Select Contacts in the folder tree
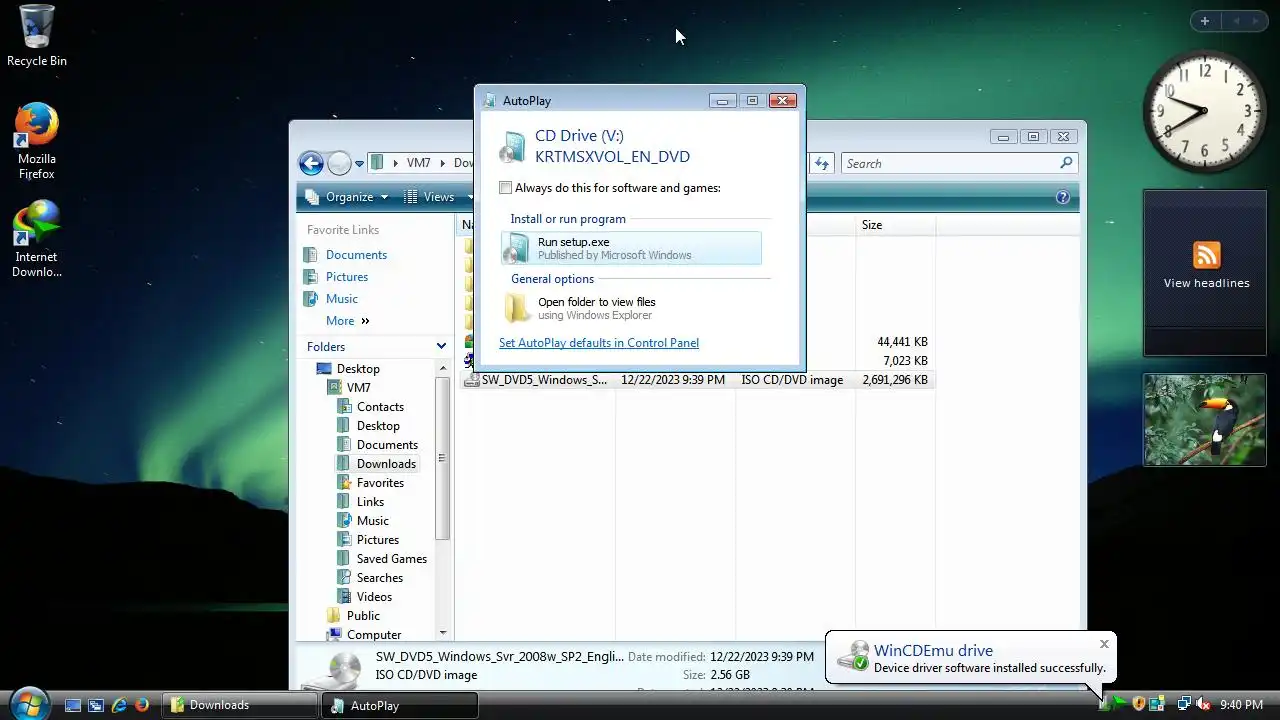This screenshot has width=1280, height=720. tap(370, 407)
